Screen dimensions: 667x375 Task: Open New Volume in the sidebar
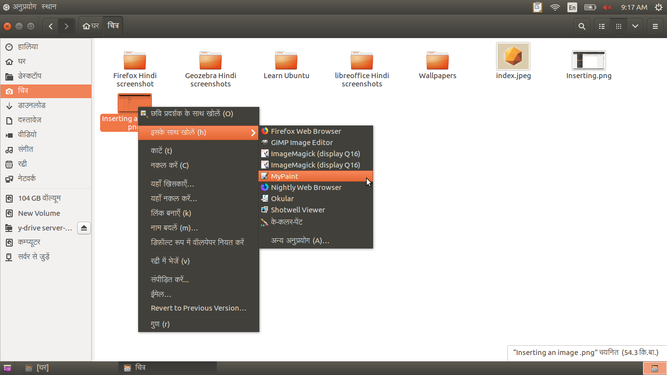(x=46, y=213)
